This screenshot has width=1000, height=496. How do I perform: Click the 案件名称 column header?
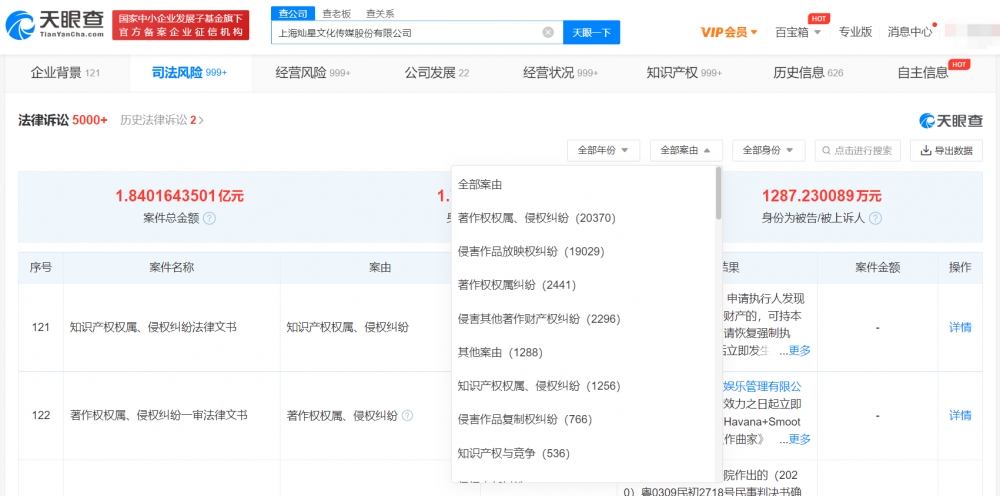pos(172,268)
